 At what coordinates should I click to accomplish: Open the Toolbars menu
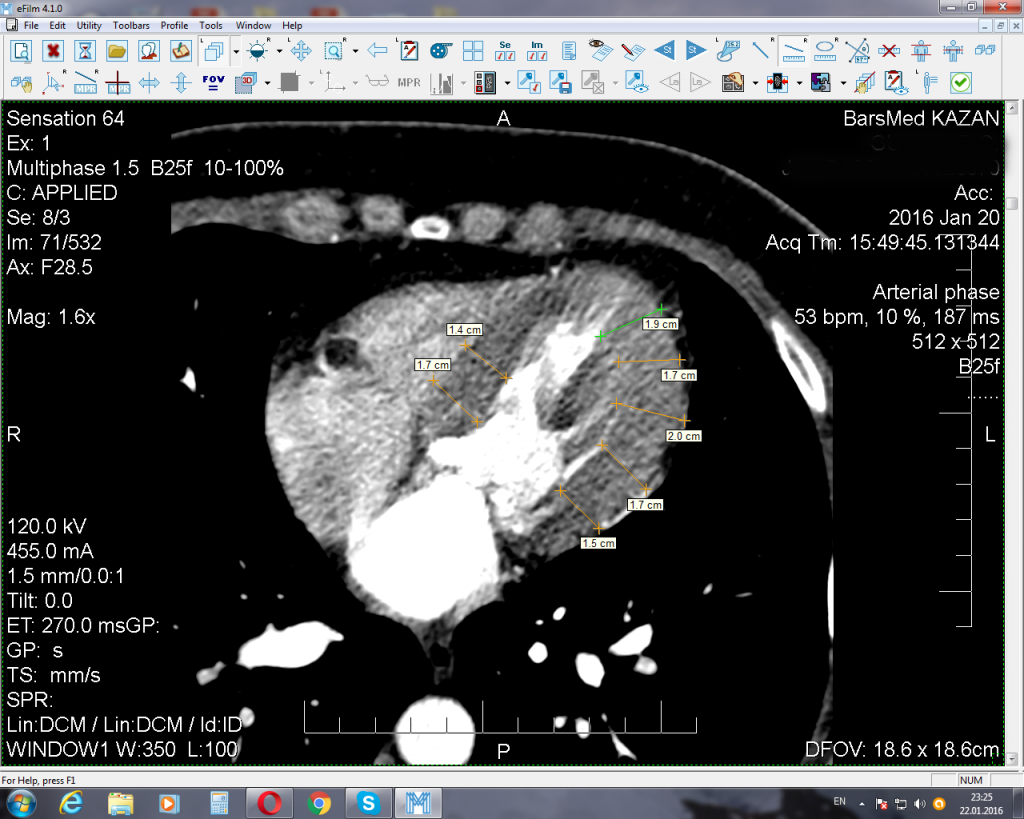pyautogui.click(x=131, y=25)
